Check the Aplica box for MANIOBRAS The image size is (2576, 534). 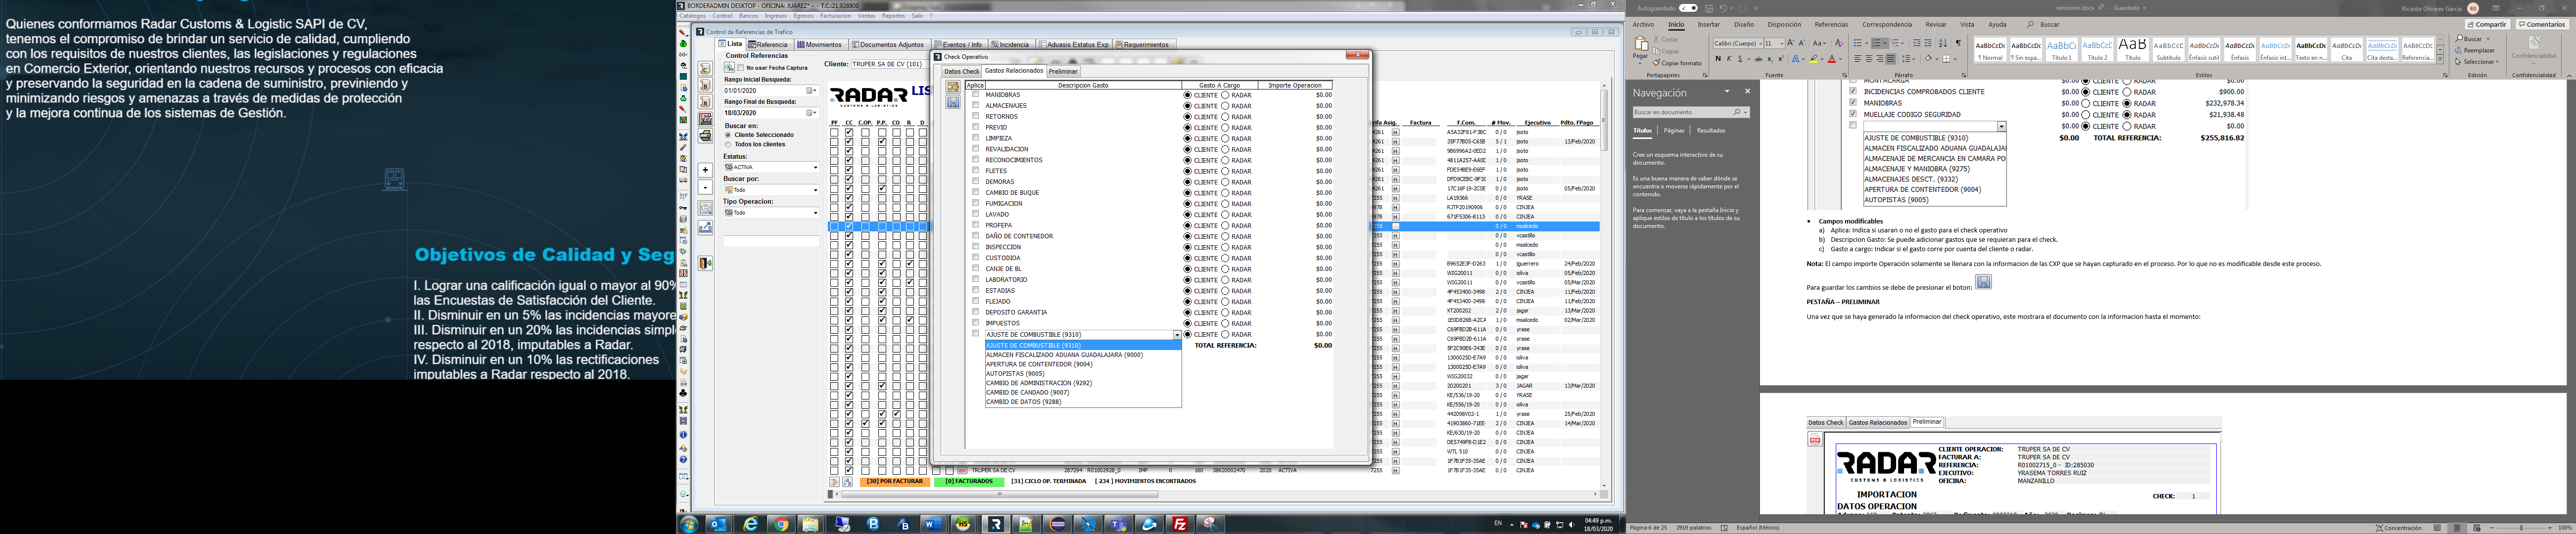click(976, 94)
